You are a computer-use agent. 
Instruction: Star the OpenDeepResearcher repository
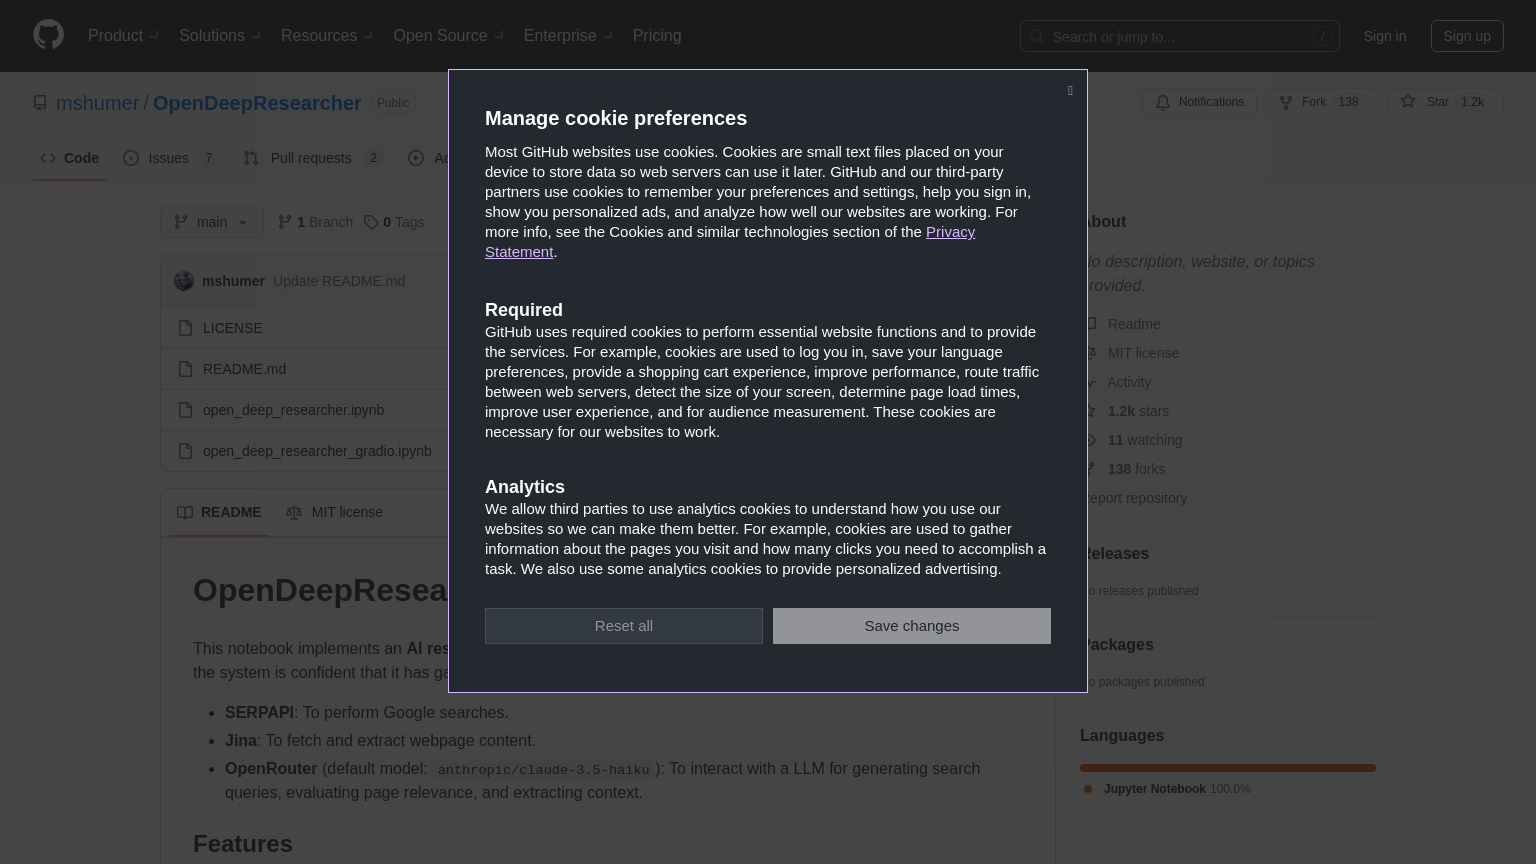click(1444, 102)
